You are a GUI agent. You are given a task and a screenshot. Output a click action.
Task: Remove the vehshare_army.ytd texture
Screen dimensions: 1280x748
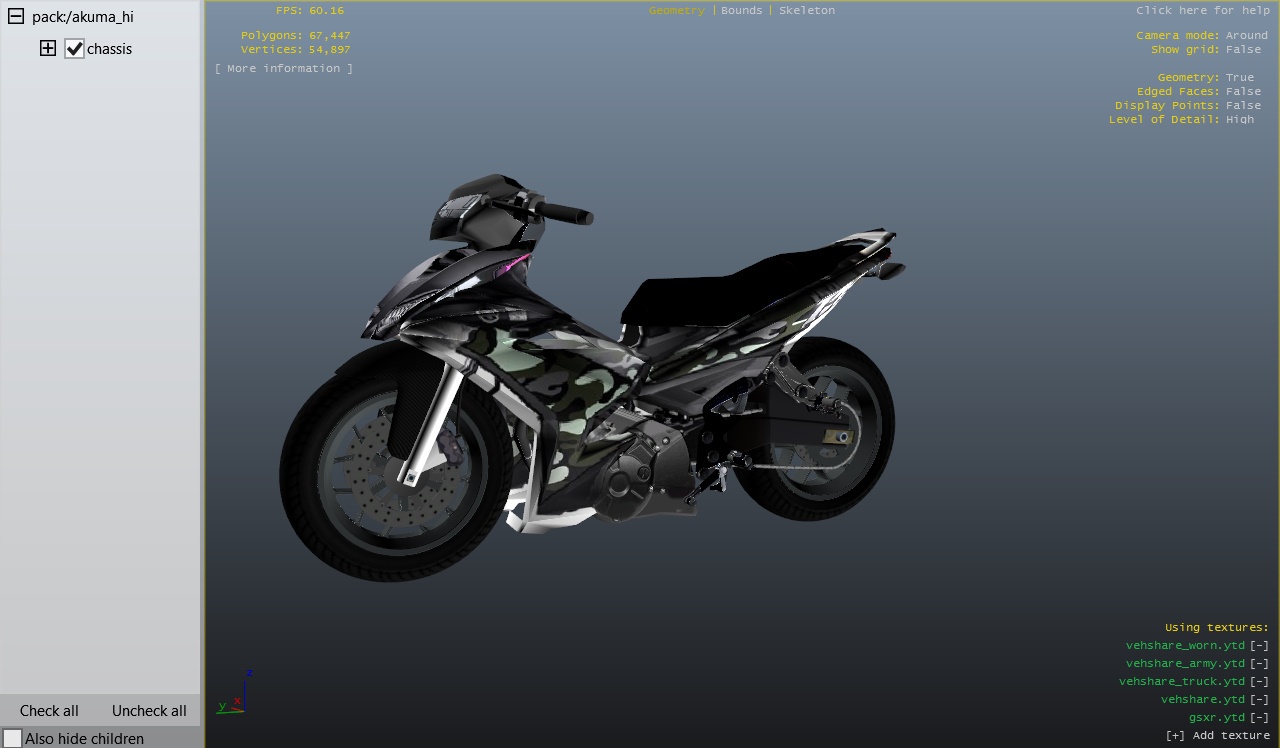1259,663
